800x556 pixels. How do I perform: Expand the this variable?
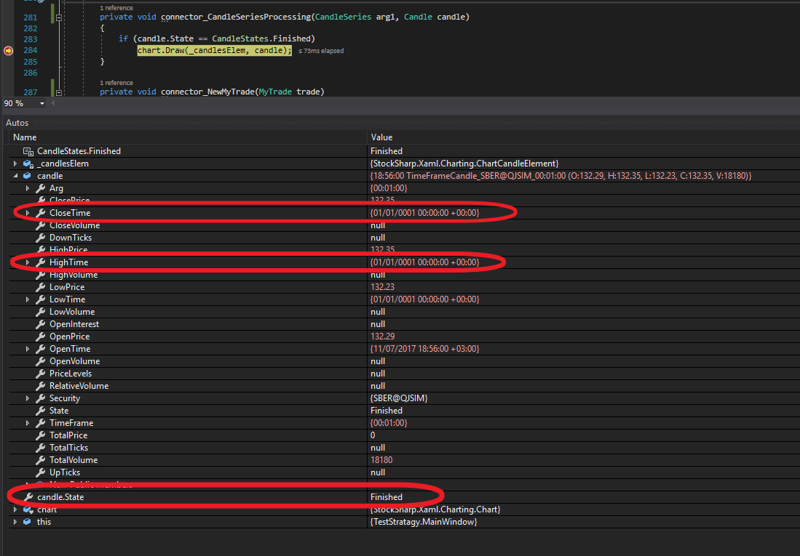click(15, 522)
